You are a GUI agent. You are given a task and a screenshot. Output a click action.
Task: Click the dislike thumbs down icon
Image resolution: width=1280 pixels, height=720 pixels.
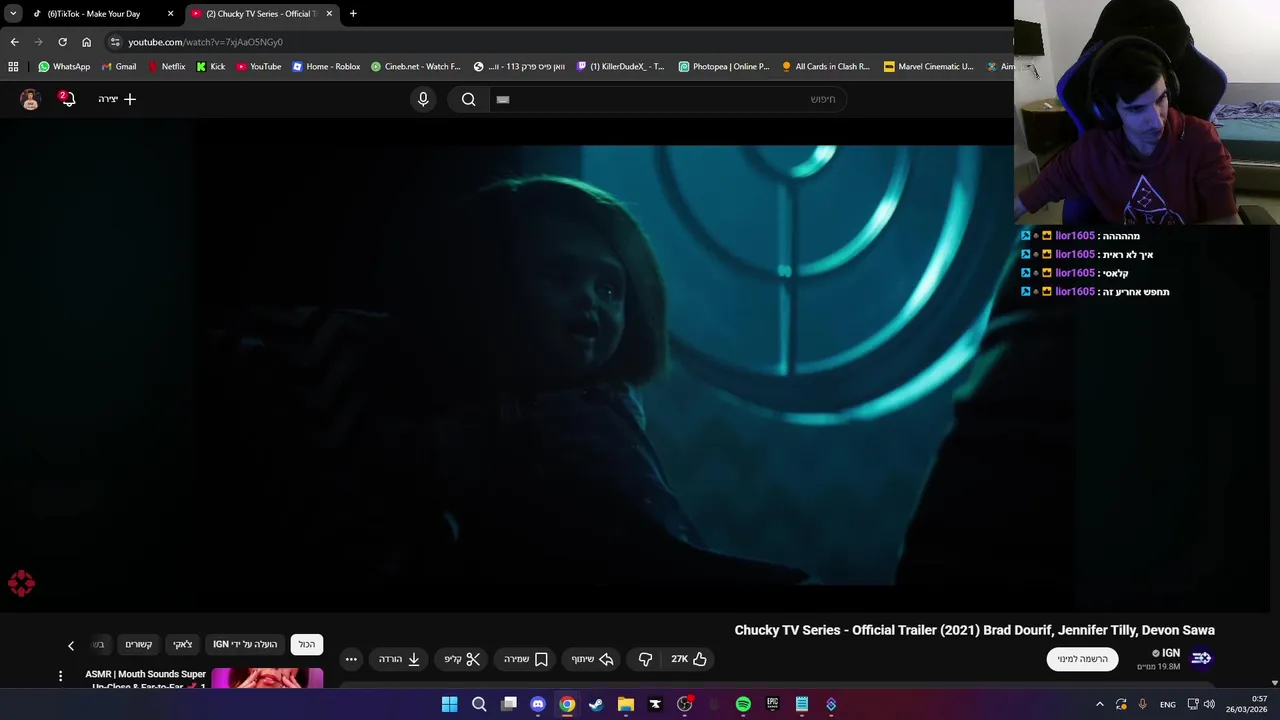tap(645, 659)
